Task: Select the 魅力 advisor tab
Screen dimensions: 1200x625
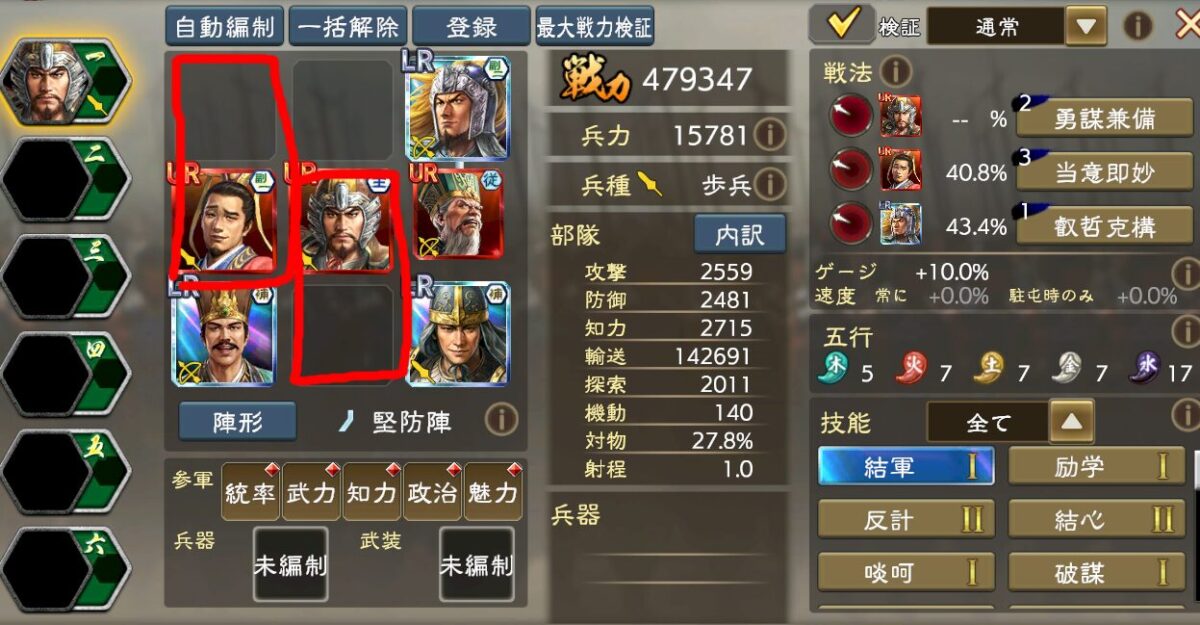Action: [x=493, y=492]
